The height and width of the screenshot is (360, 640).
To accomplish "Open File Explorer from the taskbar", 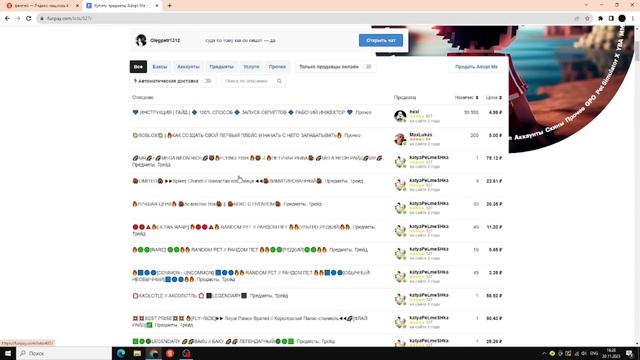I will [137, 353].
